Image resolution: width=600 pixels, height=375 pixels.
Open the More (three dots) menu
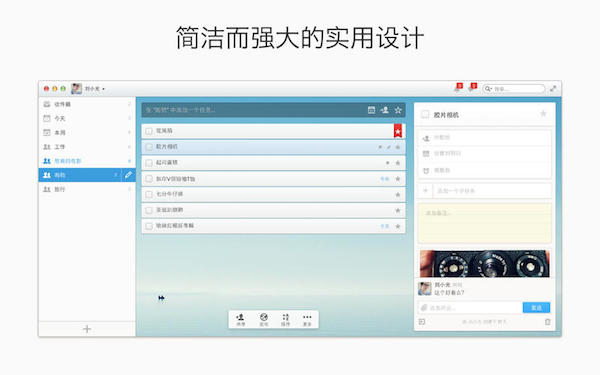pos(307,319)
